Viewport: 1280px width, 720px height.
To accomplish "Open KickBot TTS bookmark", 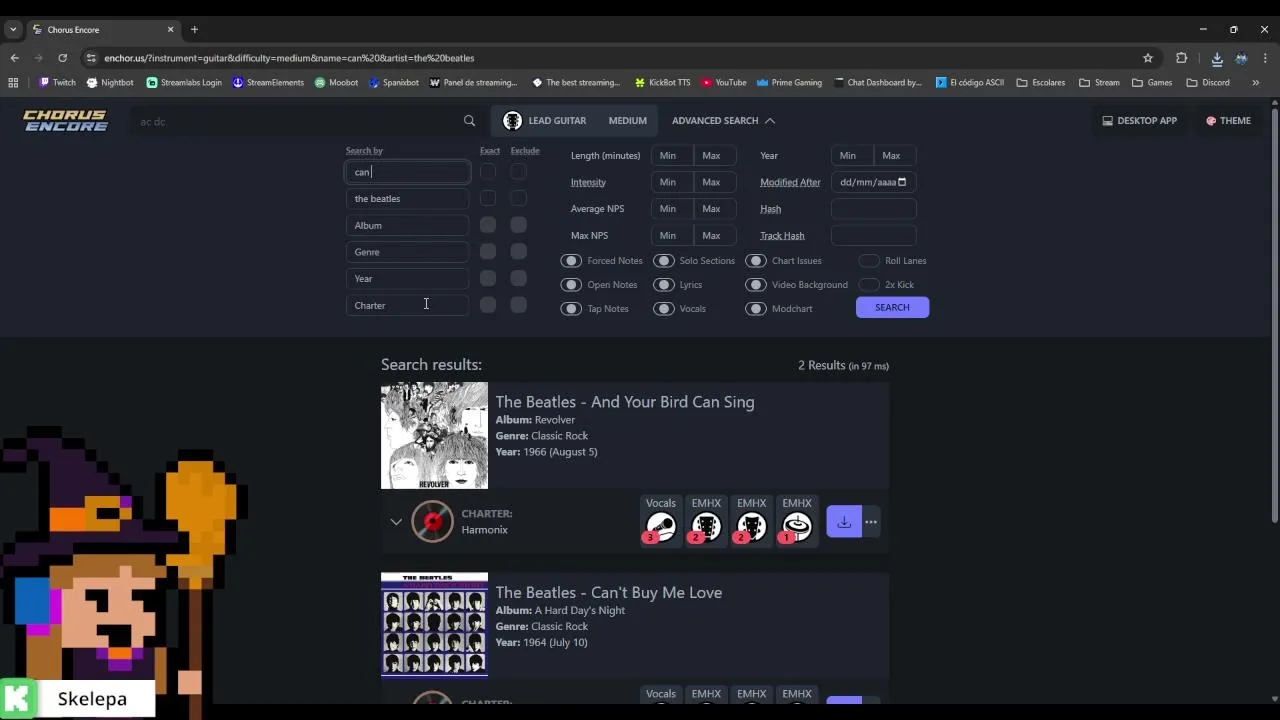I will 662,83.
